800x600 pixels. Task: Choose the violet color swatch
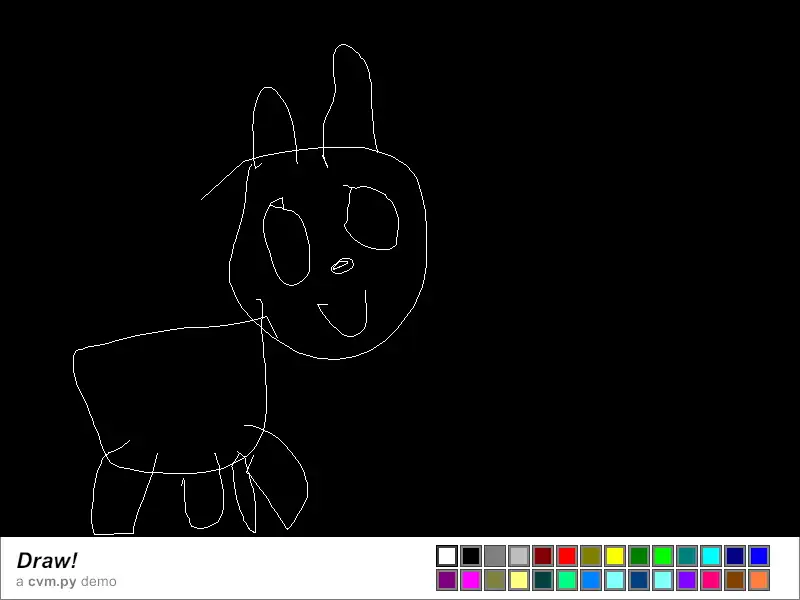(x=687, y=580)
